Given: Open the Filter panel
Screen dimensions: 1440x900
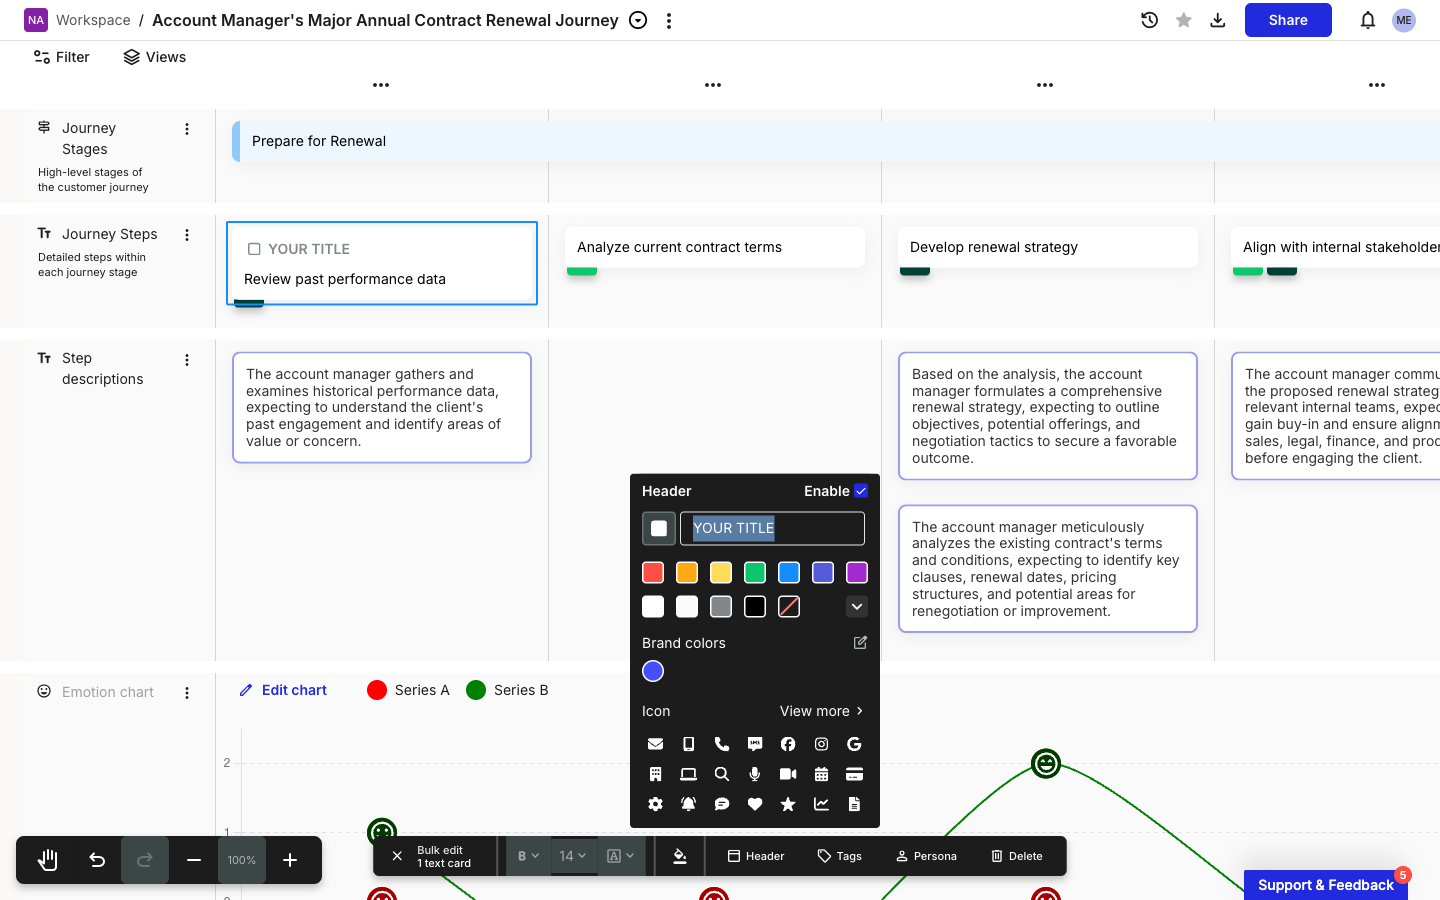Looking at the screenshot, I should 62,57.
